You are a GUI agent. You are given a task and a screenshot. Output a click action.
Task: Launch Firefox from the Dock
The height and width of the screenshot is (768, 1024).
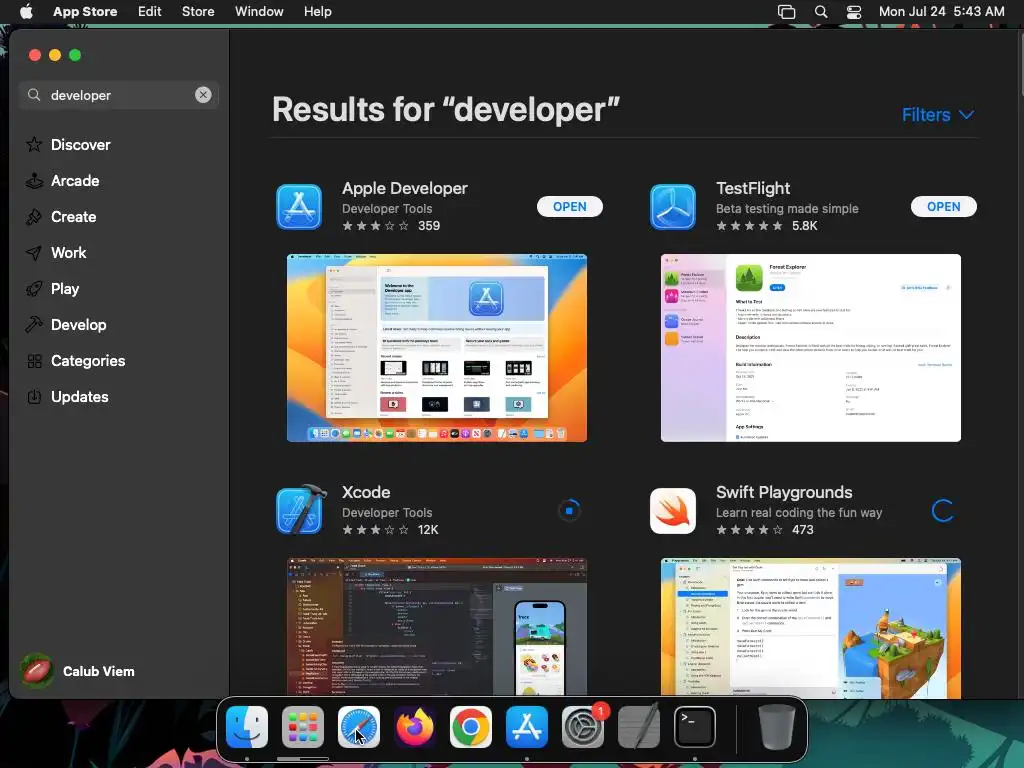click(415, 727)
